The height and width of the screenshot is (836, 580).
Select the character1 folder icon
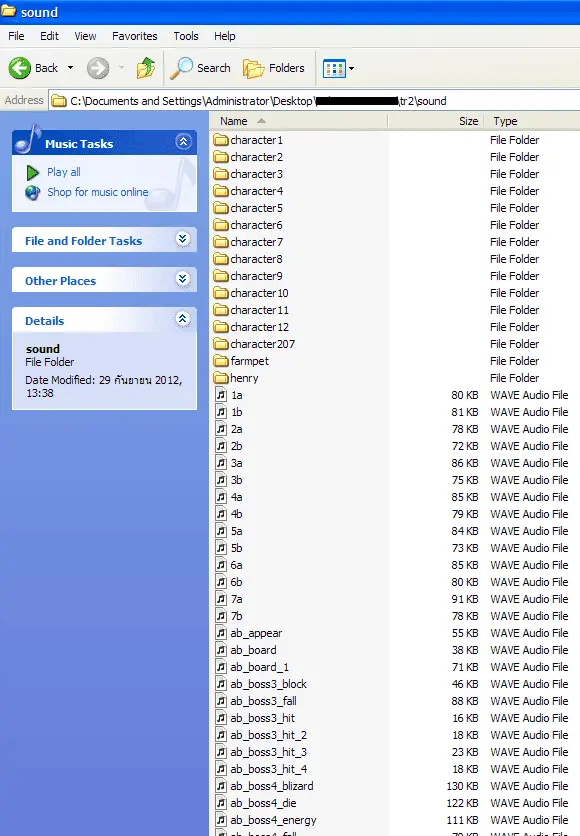click(221, 140)
